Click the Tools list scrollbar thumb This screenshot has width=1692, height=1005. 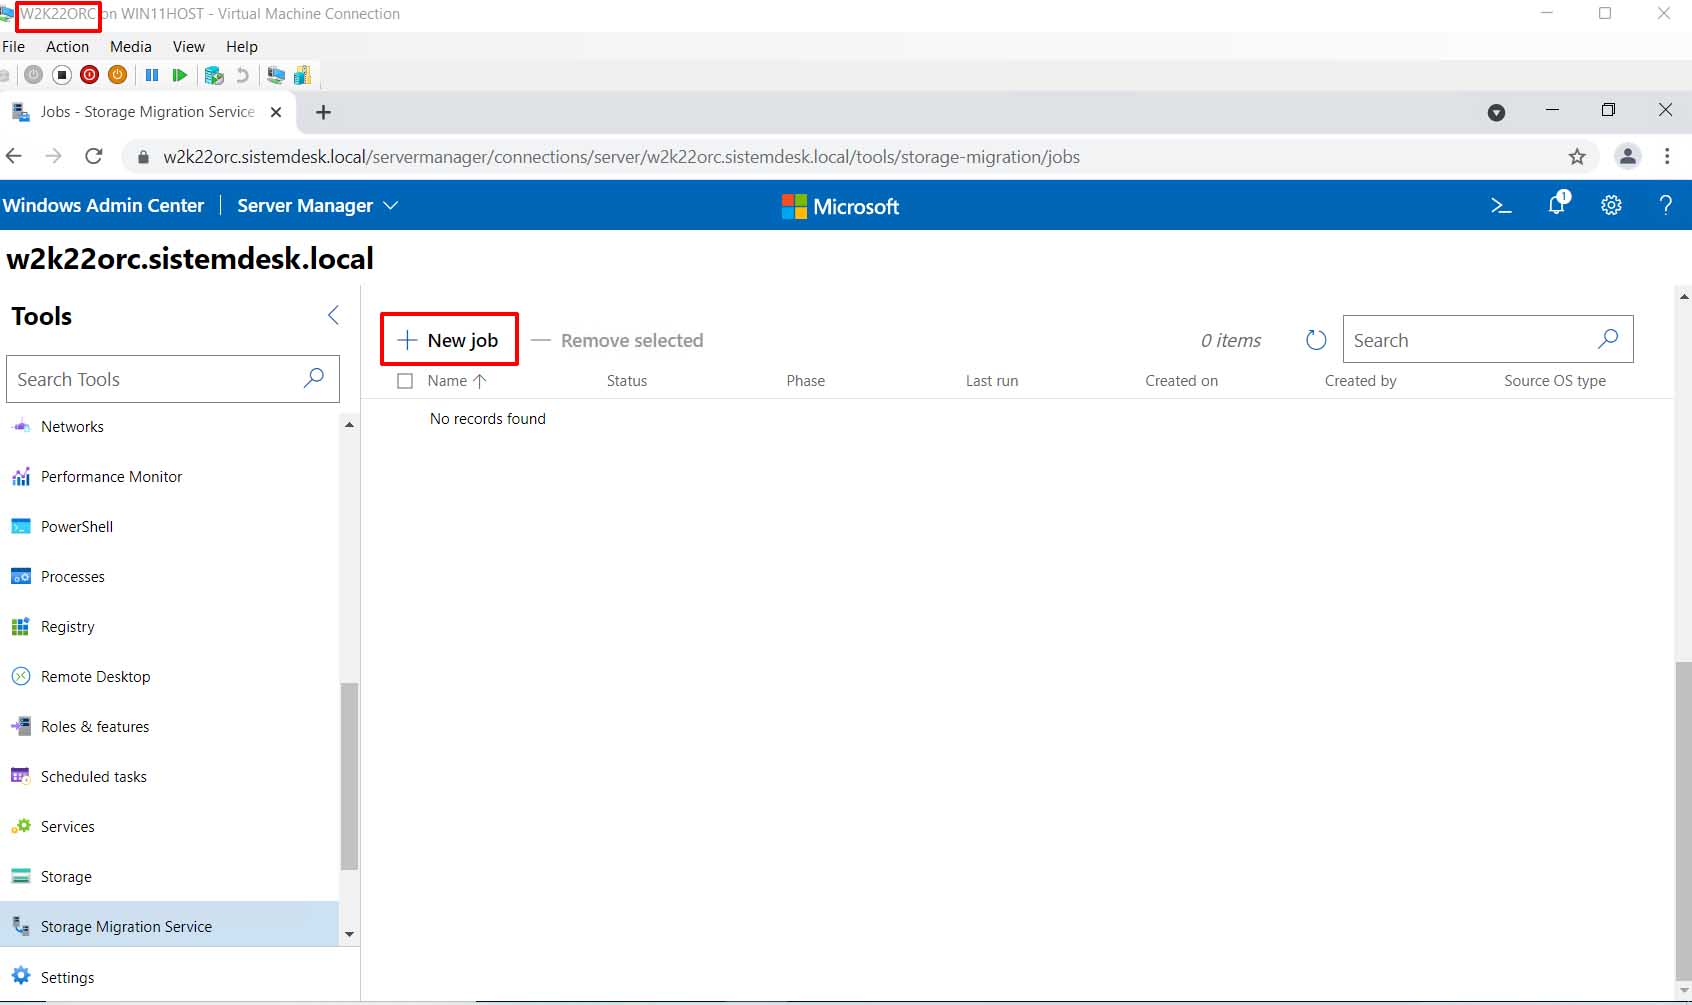(x=349, y=776)
